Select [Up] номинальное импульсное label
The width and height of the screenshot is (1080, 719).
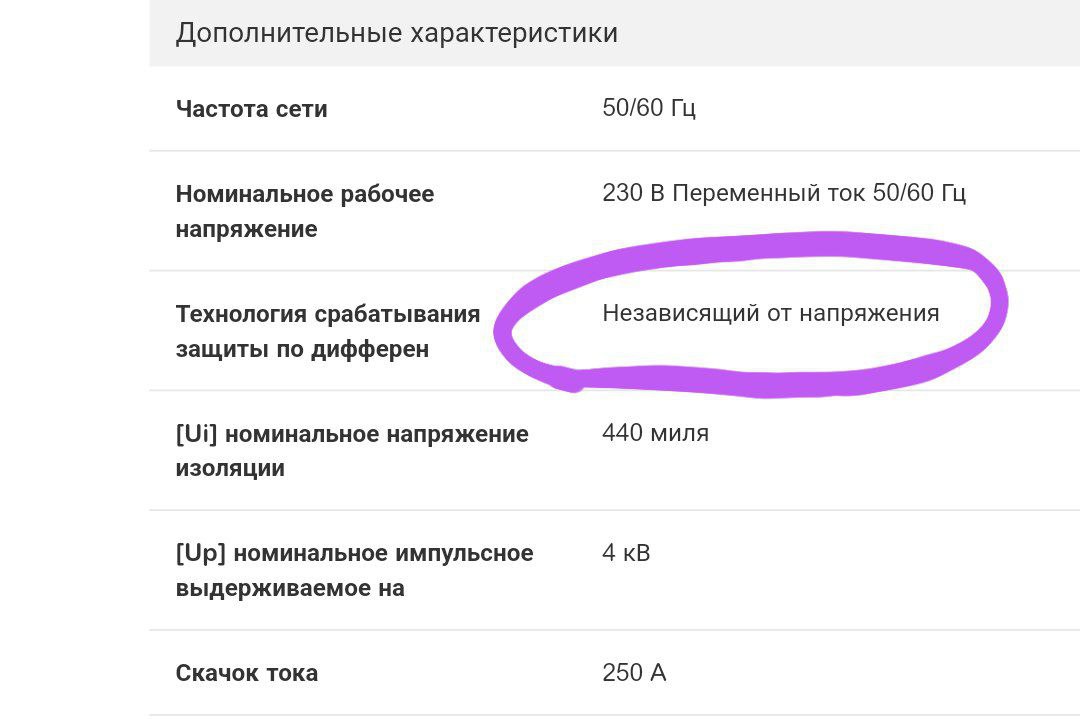(354, 570)
